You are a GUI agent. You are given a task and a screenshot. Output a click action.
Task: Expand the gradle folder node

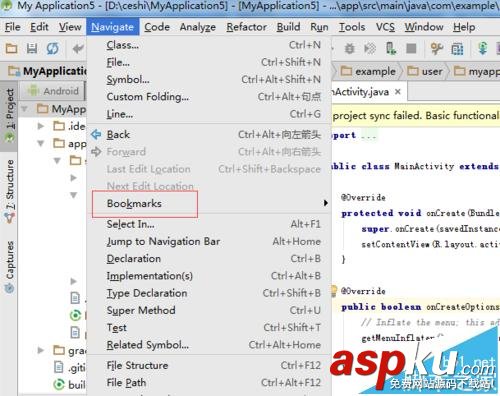[x=41, y=350]
